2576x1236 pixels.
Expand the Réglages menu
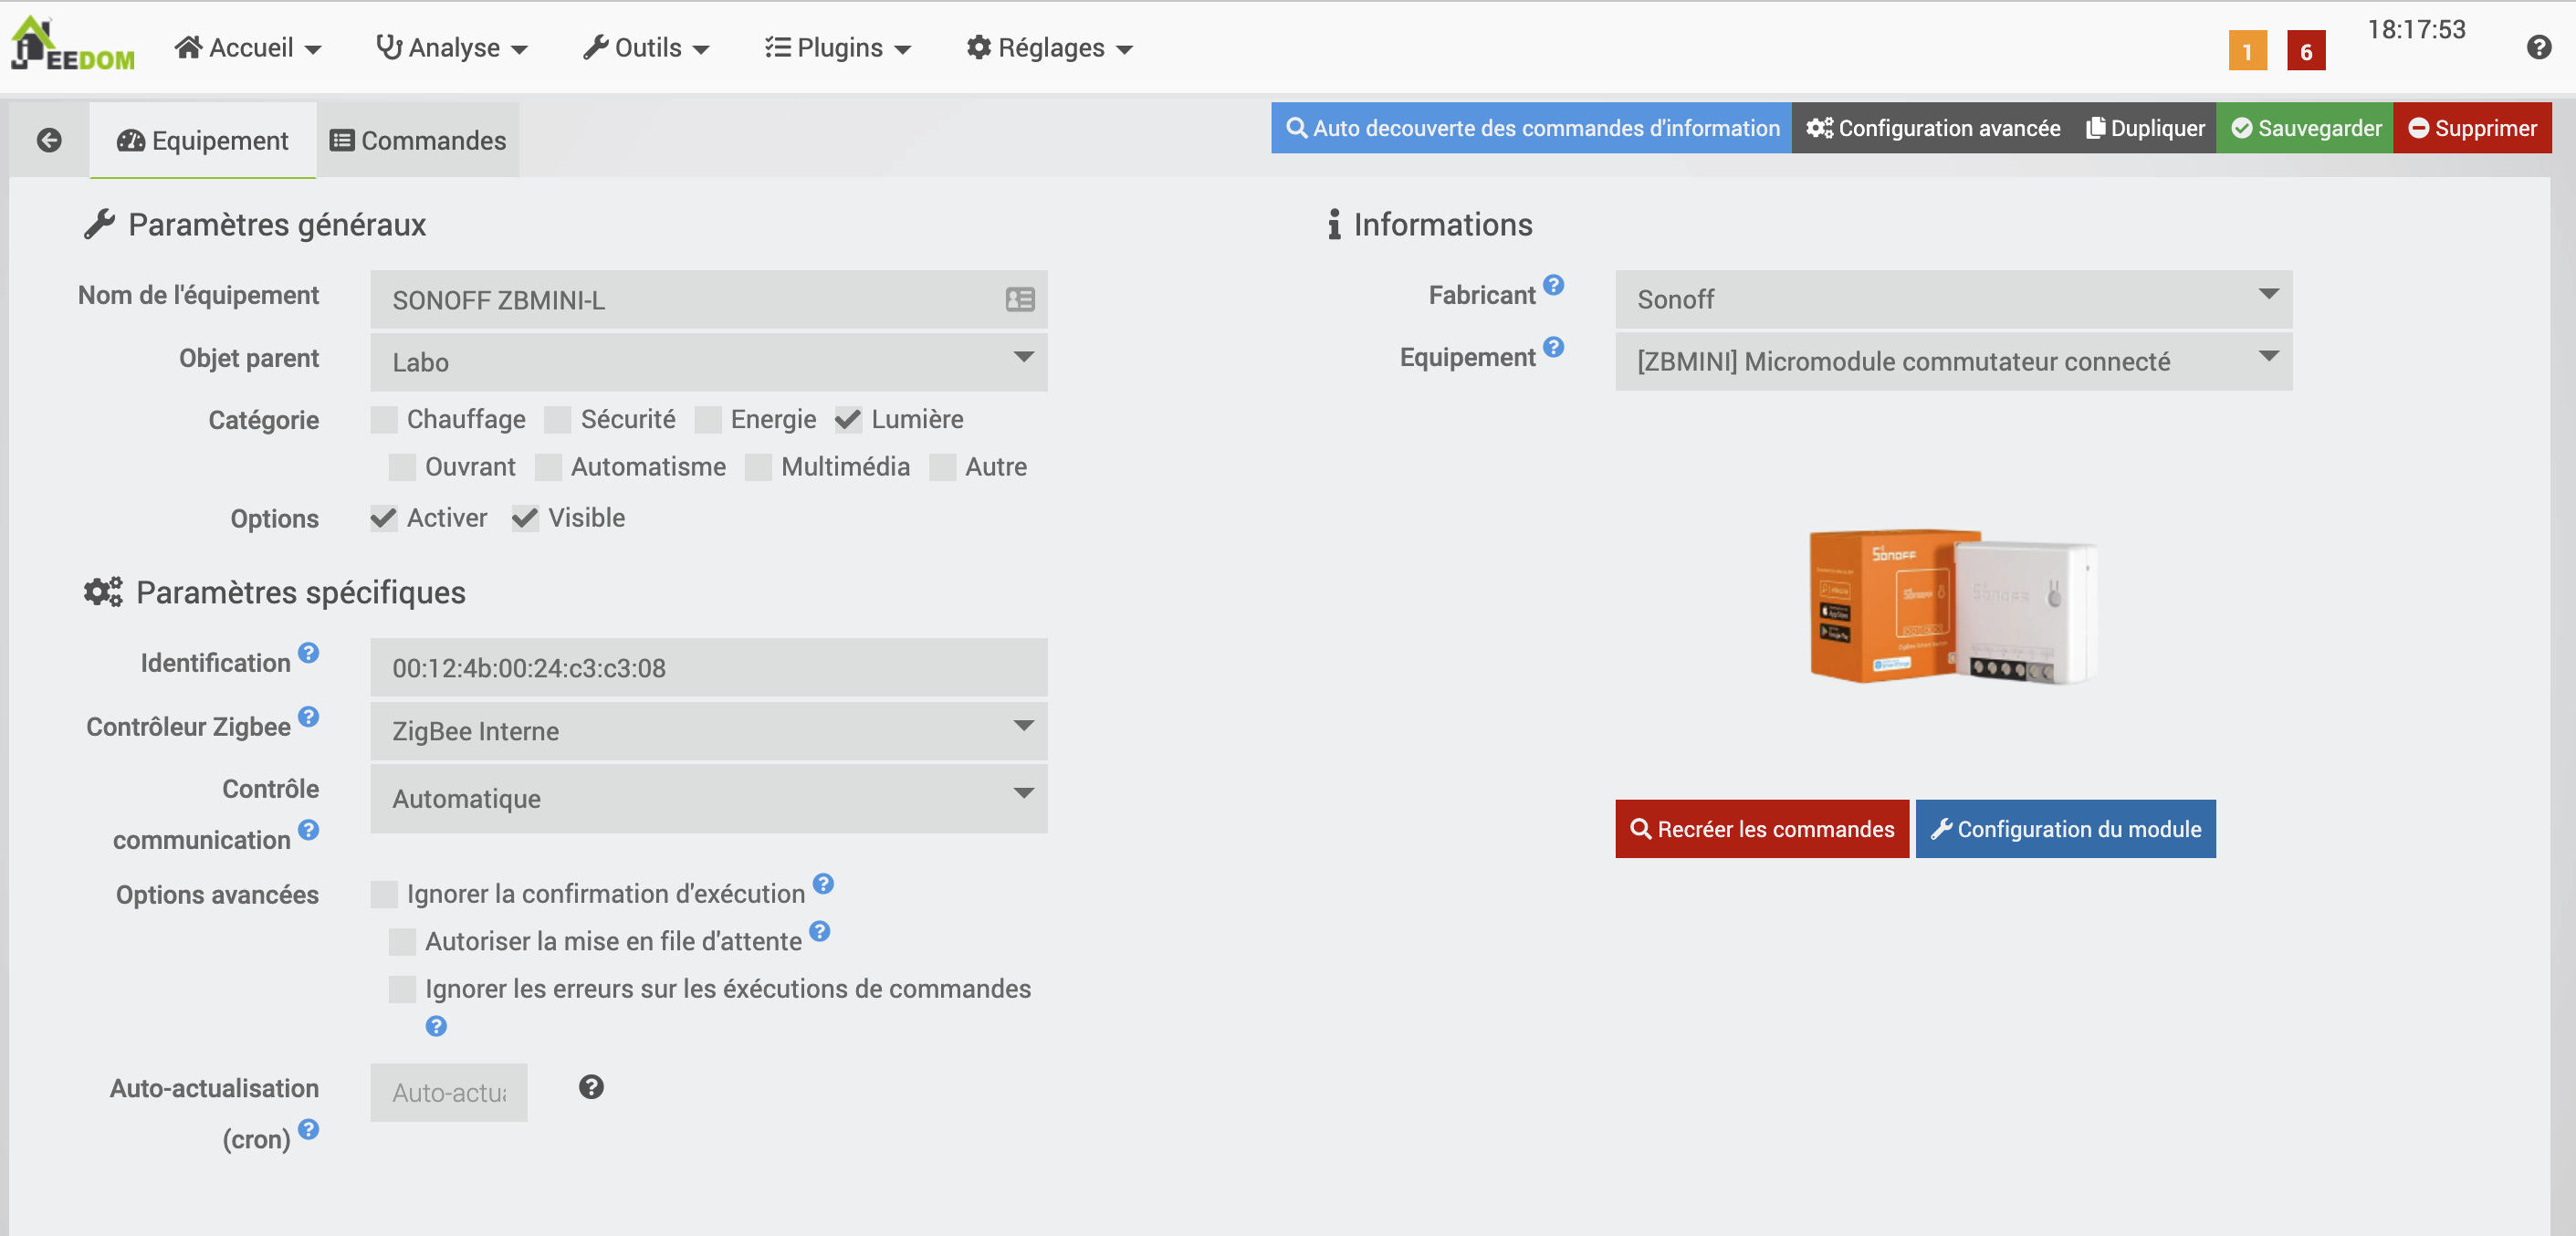tap(1050, 47)
